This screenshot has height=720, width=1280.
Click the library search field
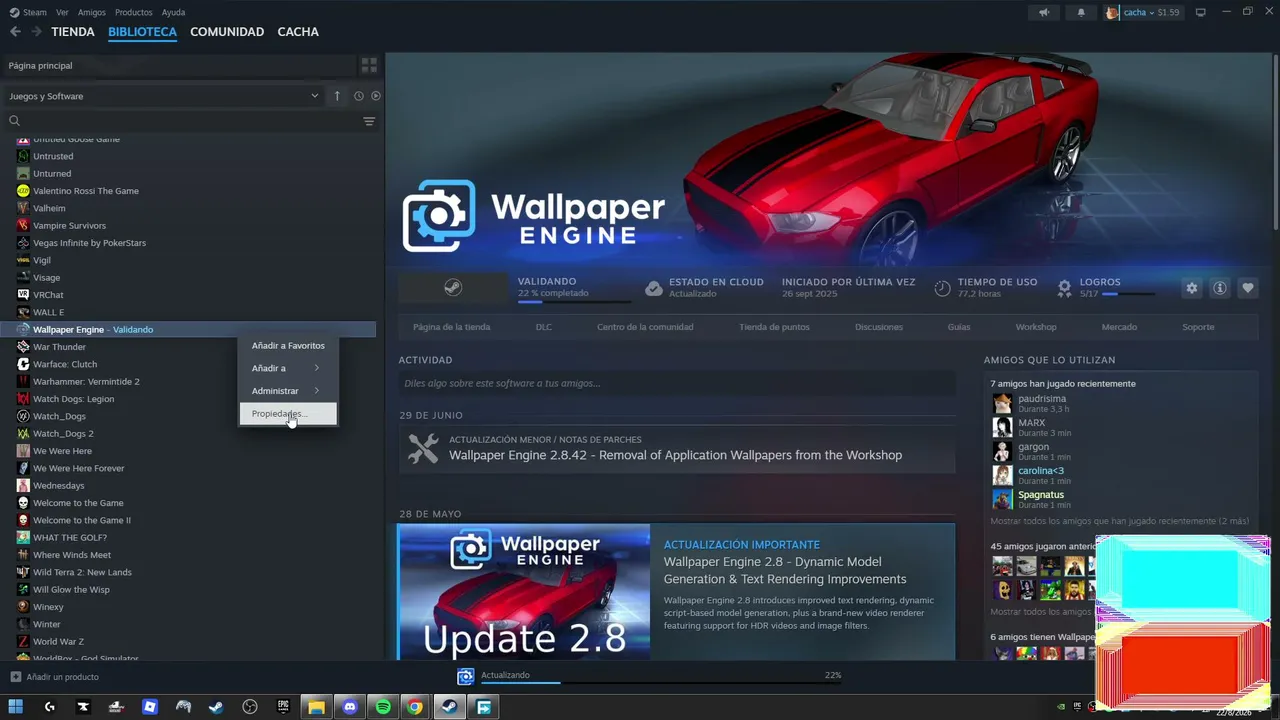[185, 121]
